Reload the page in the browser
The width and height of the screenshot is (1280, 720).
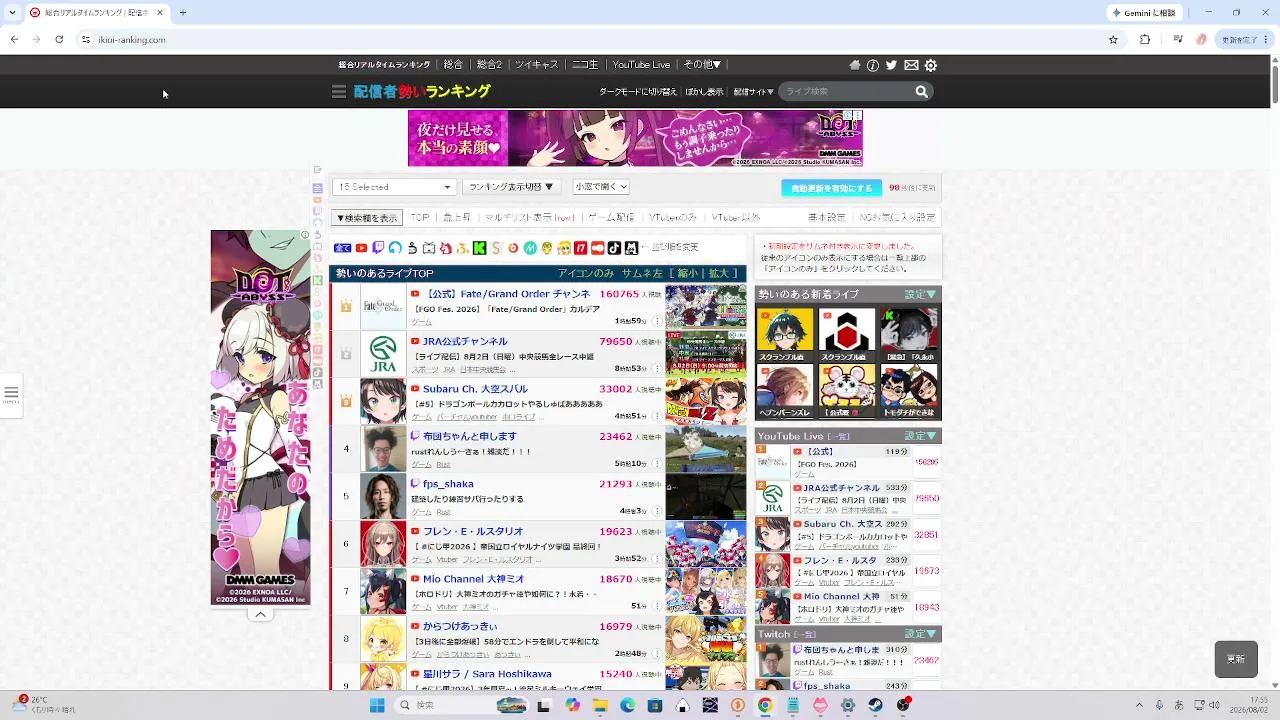[59, 40]
